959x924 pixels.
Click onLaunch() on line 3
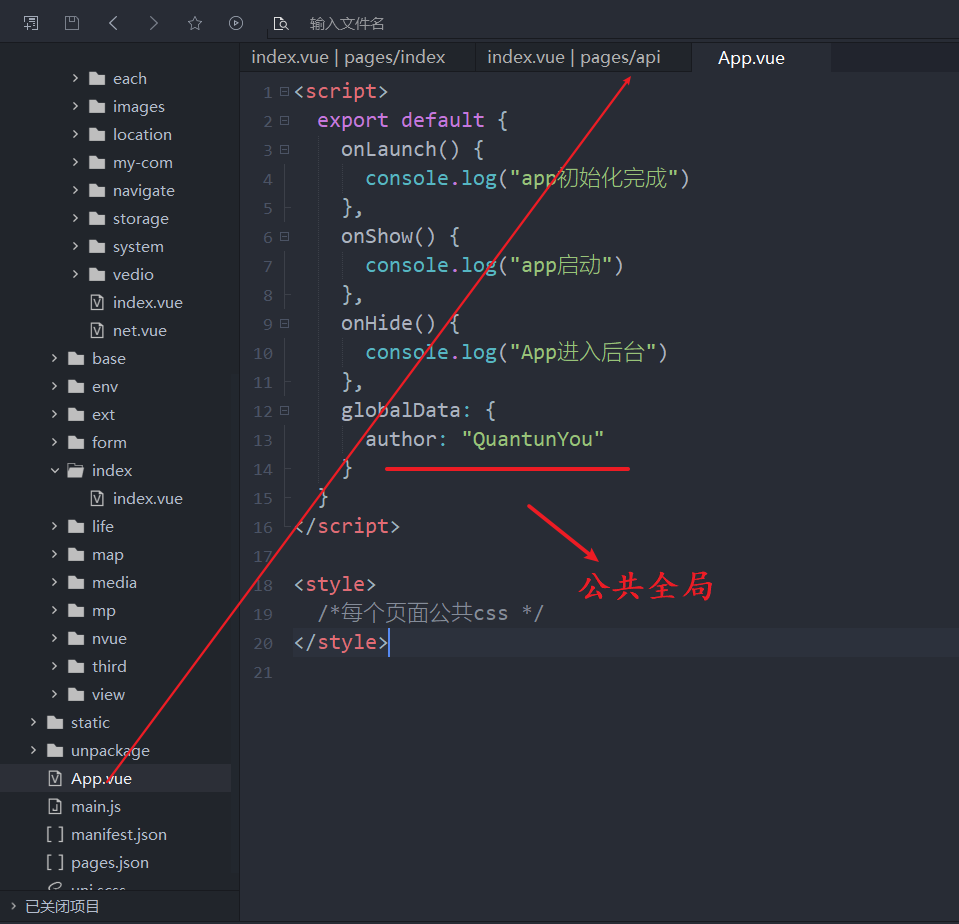pyautogui.click(x=400, y=149)
